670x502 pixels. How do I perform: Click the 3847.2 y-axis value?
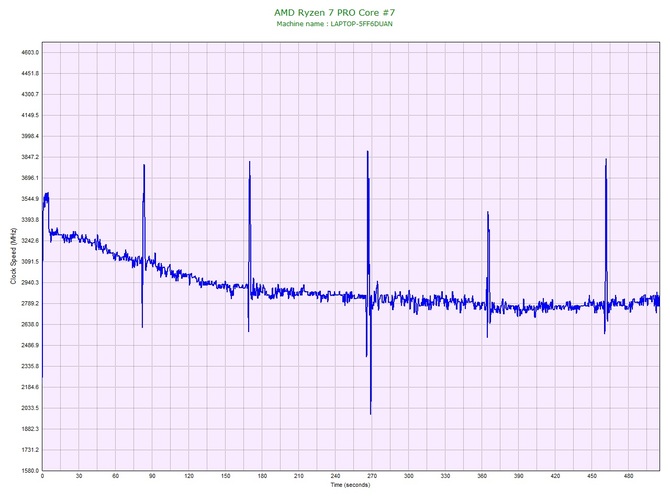30,157
